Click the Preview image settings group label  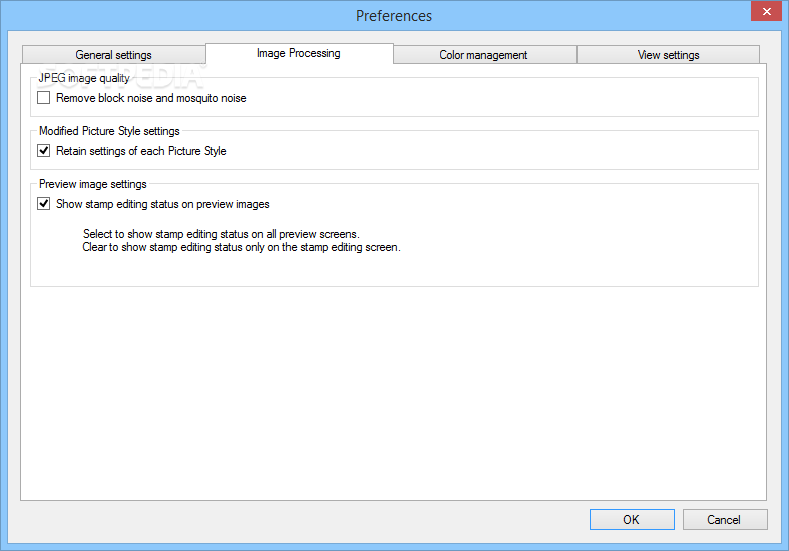click(93, 184)
